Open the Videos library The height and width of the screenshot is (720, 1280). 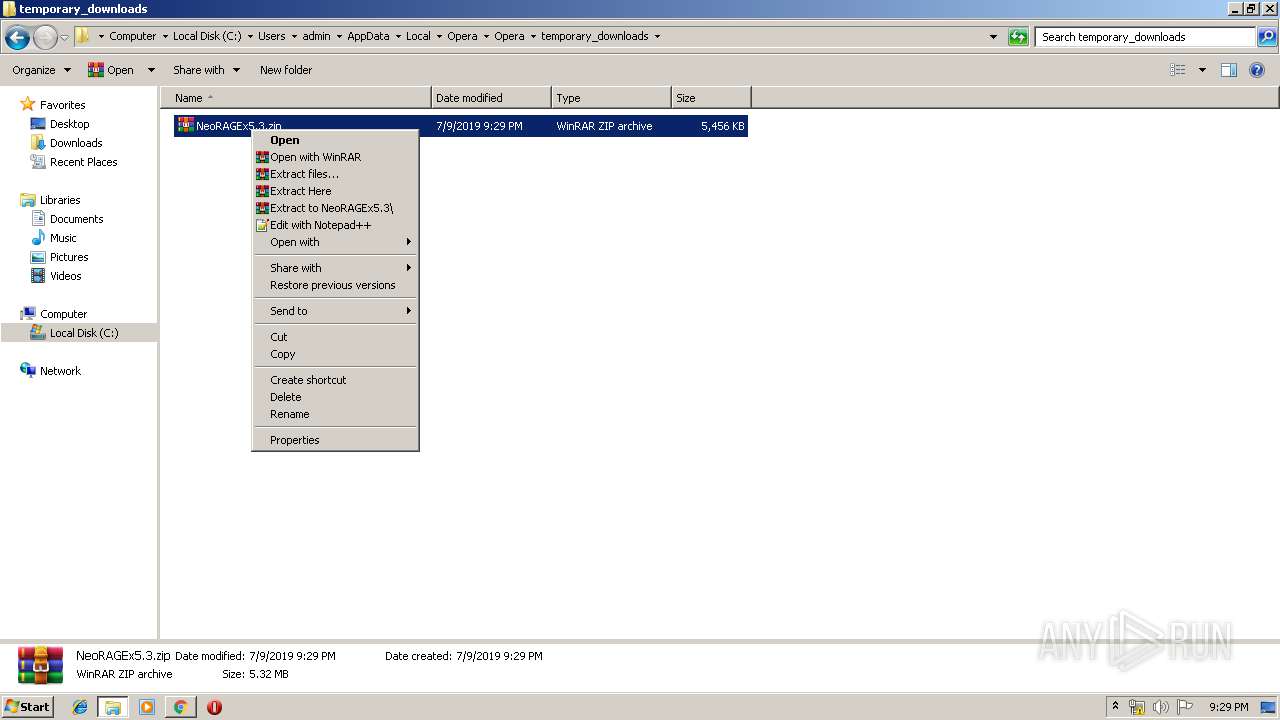click(x=65, y=276)
